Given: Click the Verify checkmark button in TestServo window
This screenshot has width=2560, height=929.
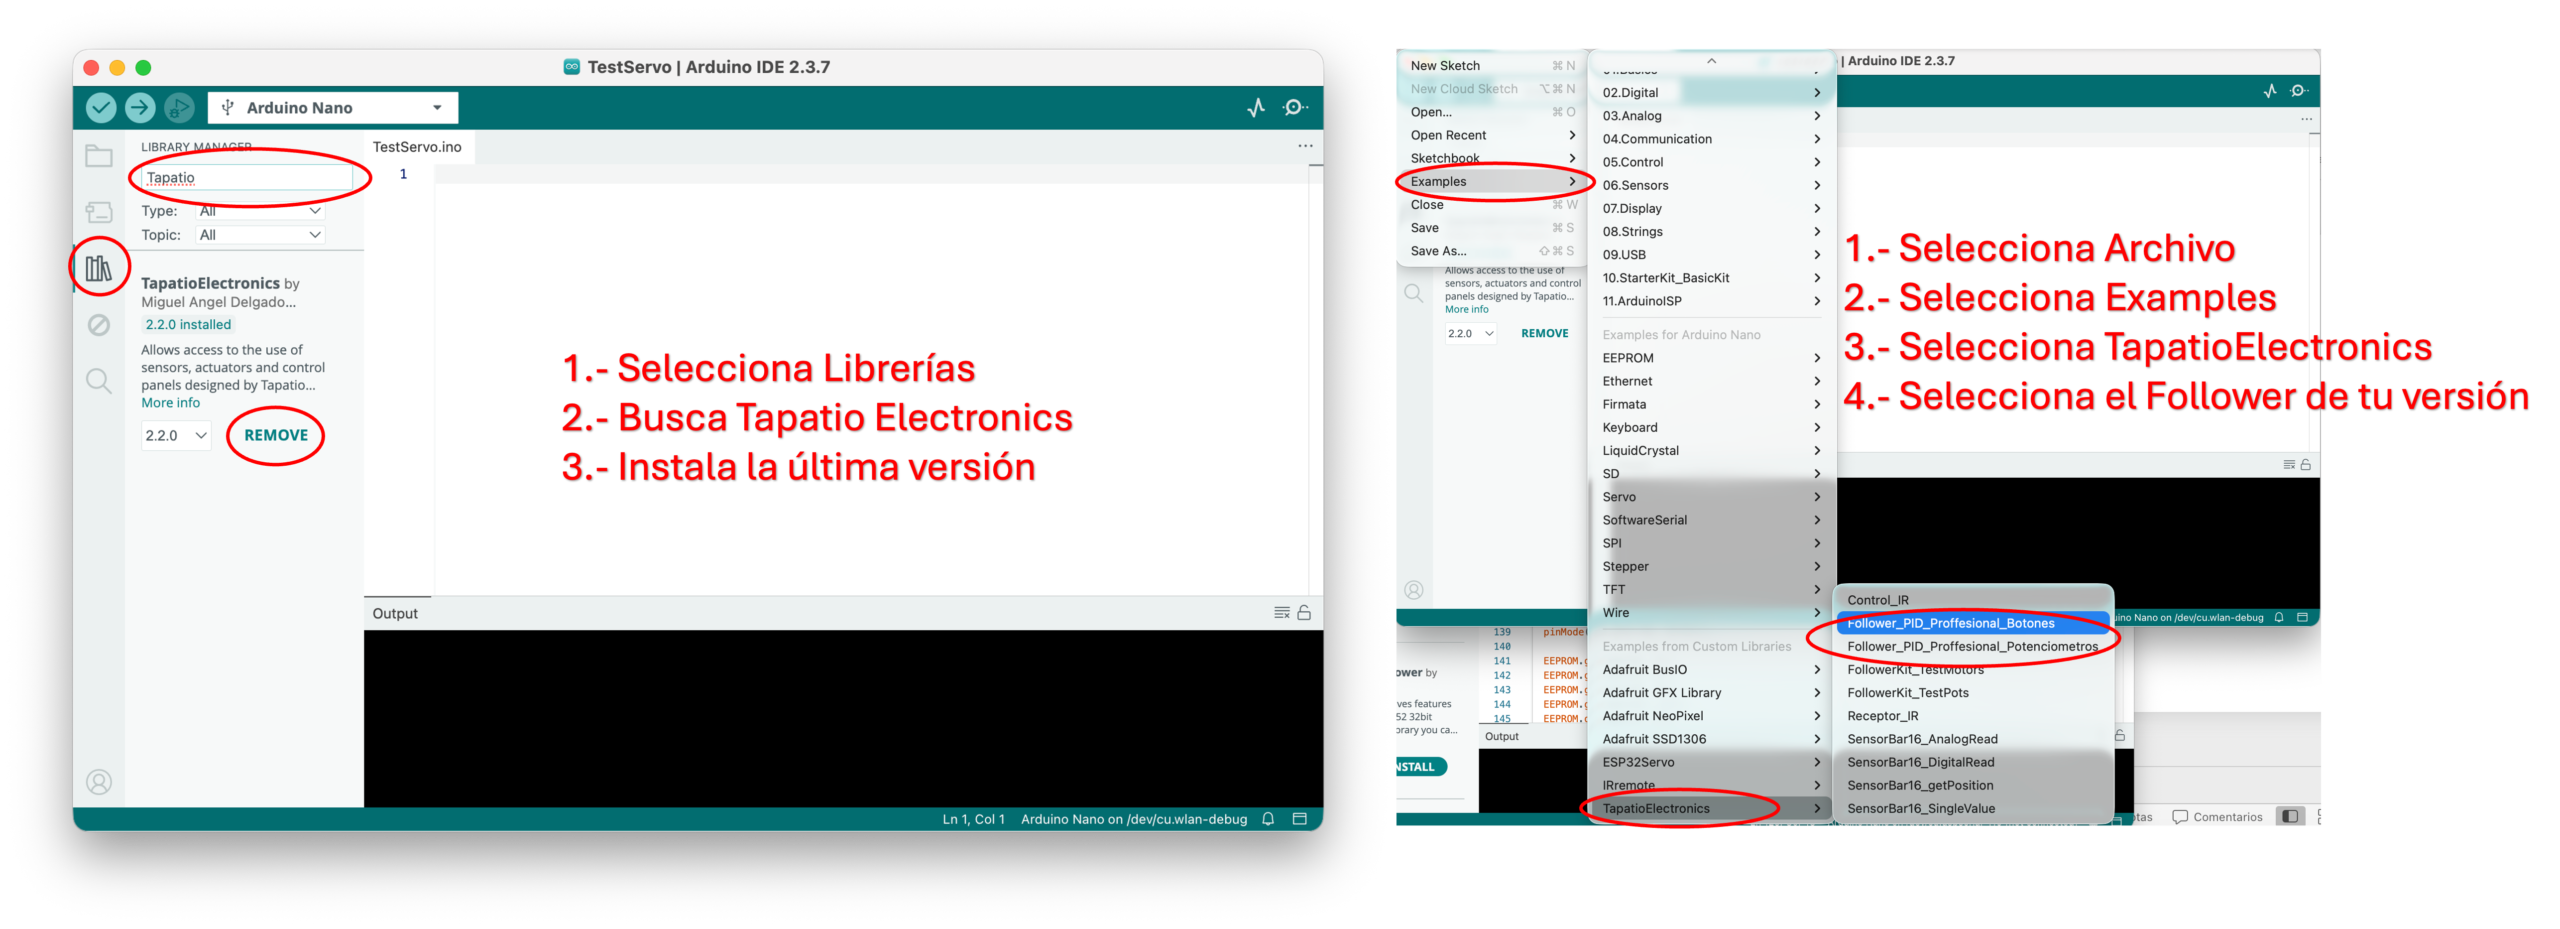Looking at the screenshot, I should [x=100, y=107].
